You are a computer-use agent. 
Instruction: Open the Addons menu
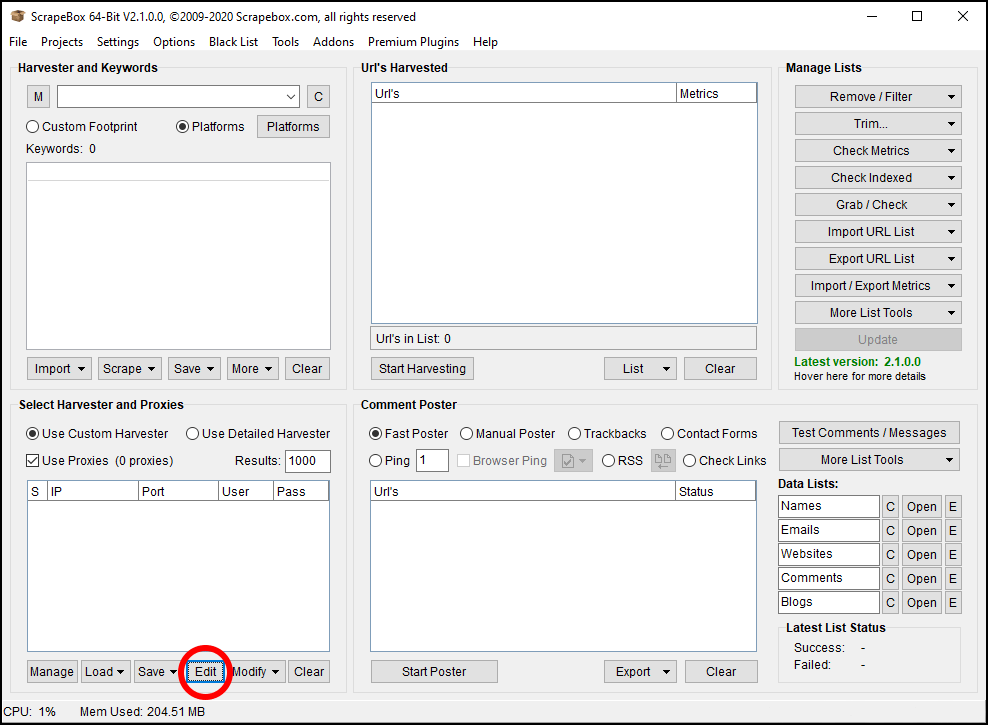tap(333, 42)
